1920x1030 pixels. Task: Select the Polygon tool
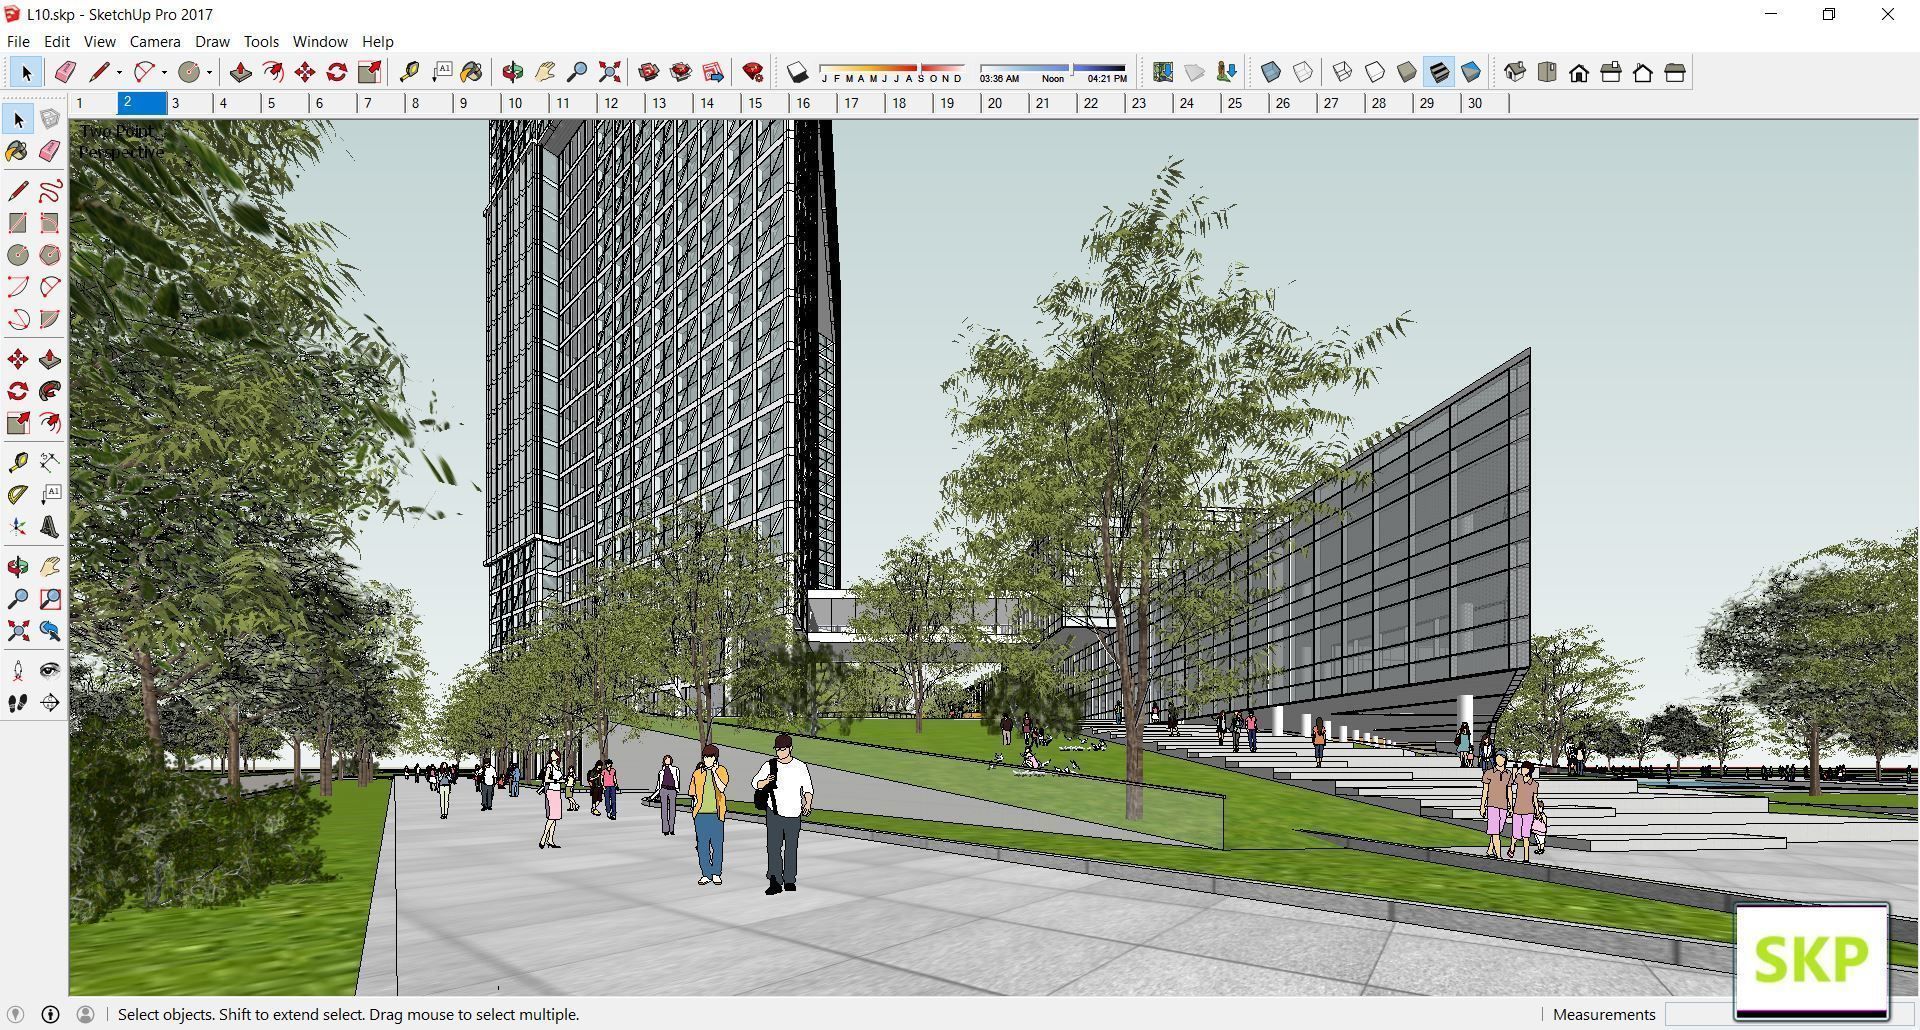[50, 255]
